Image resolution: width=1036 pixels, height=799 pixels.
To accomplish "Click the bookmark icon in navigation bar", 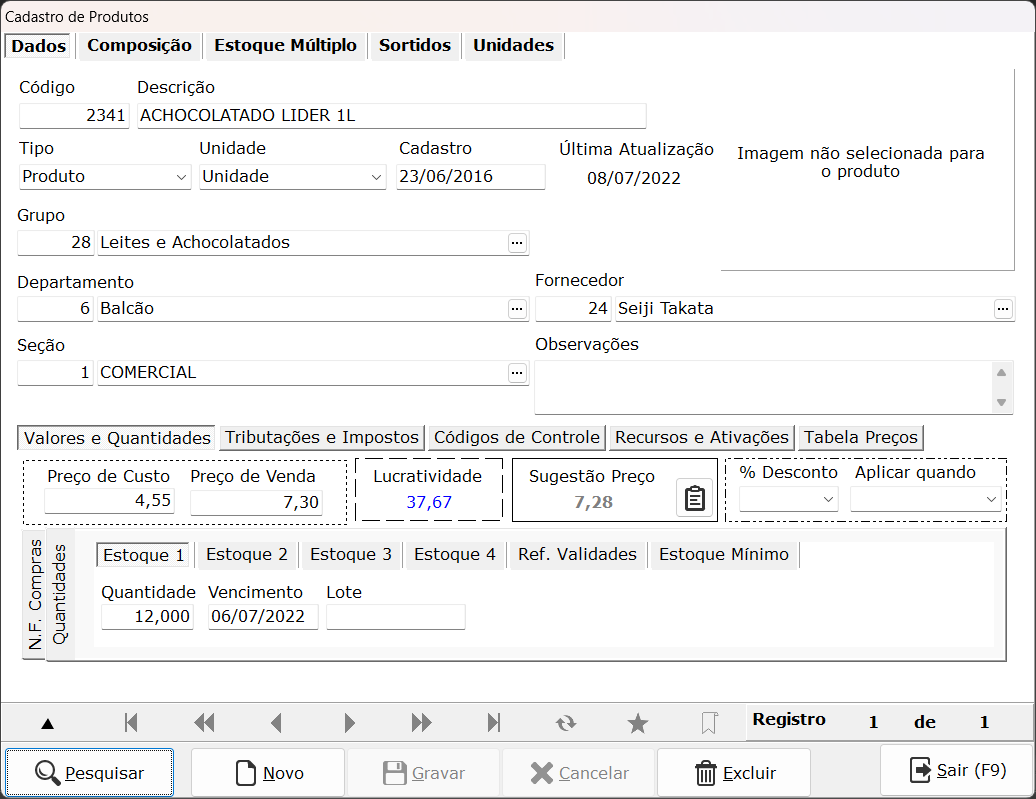I will click(709, 723).
